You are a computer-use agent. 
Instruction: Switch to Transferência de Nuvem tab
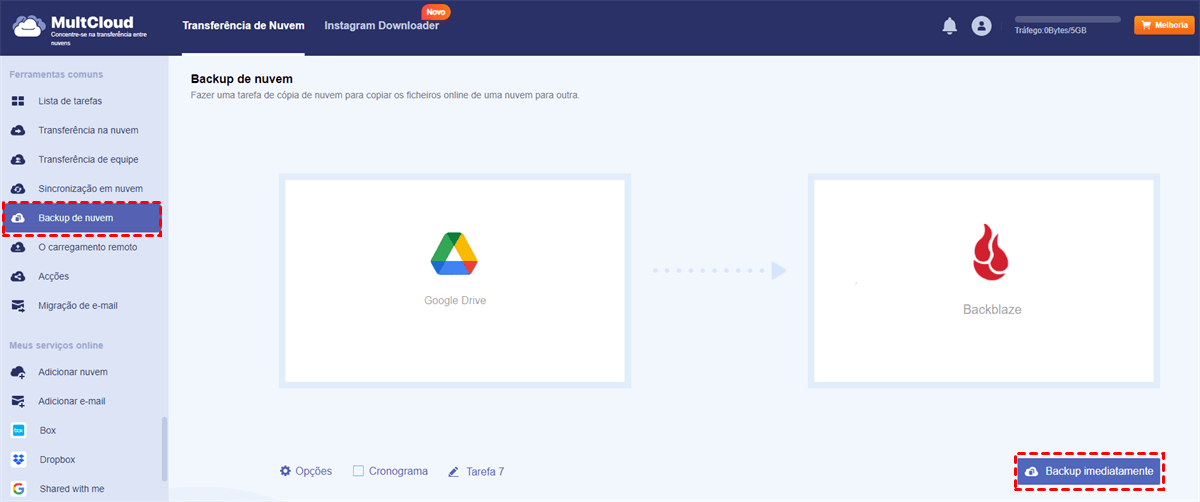click(x=244, y=26)
